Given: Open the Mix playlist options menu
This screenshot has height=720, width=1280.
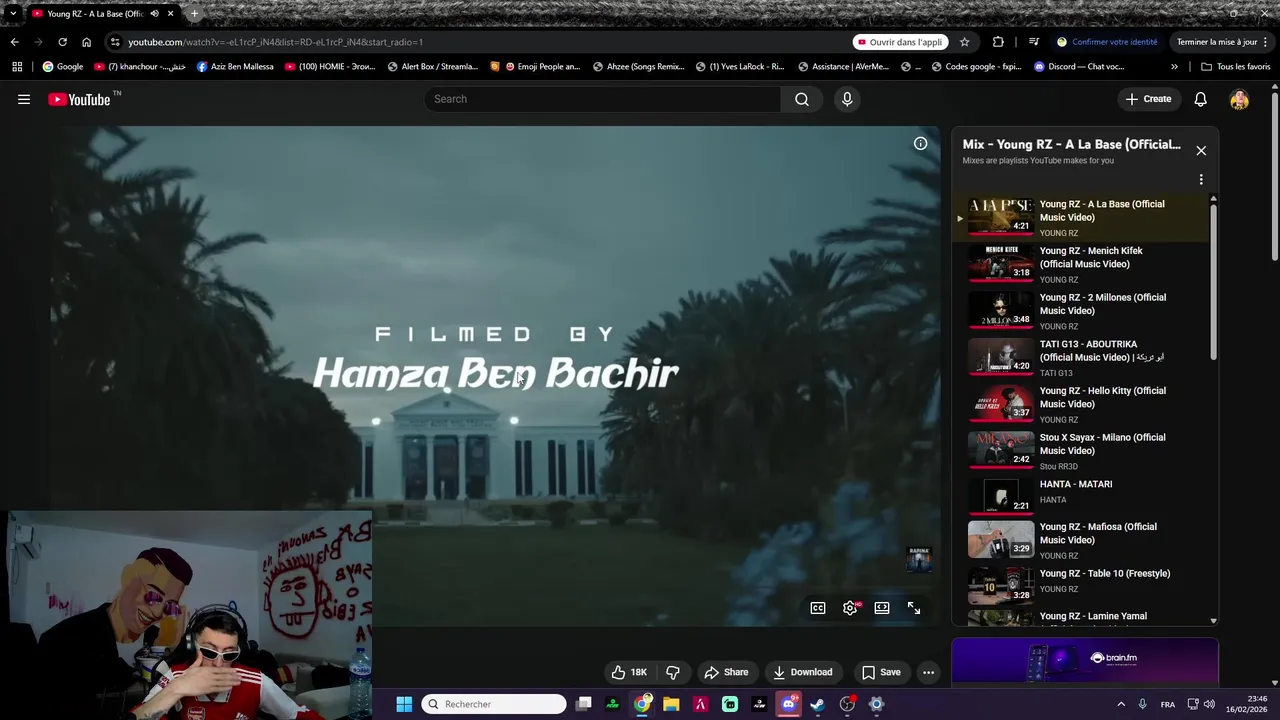Looking at the screenshot, I should tap(1201, 180).
